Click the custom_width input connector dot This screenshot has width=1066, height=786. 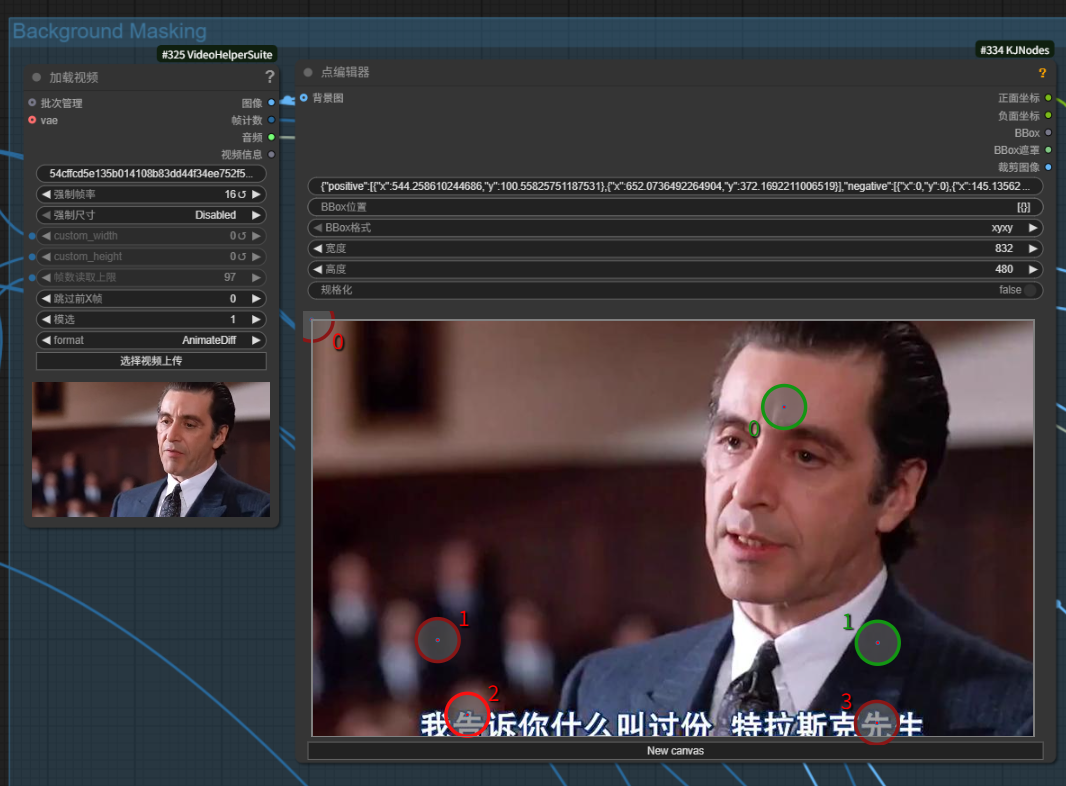(32, 236)
